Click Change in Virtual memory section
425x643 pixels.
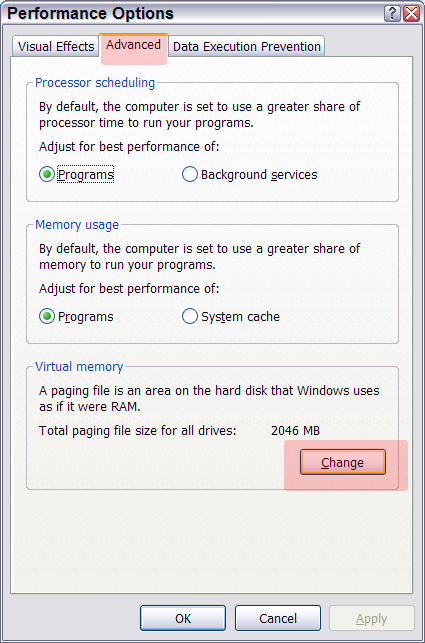343,462
